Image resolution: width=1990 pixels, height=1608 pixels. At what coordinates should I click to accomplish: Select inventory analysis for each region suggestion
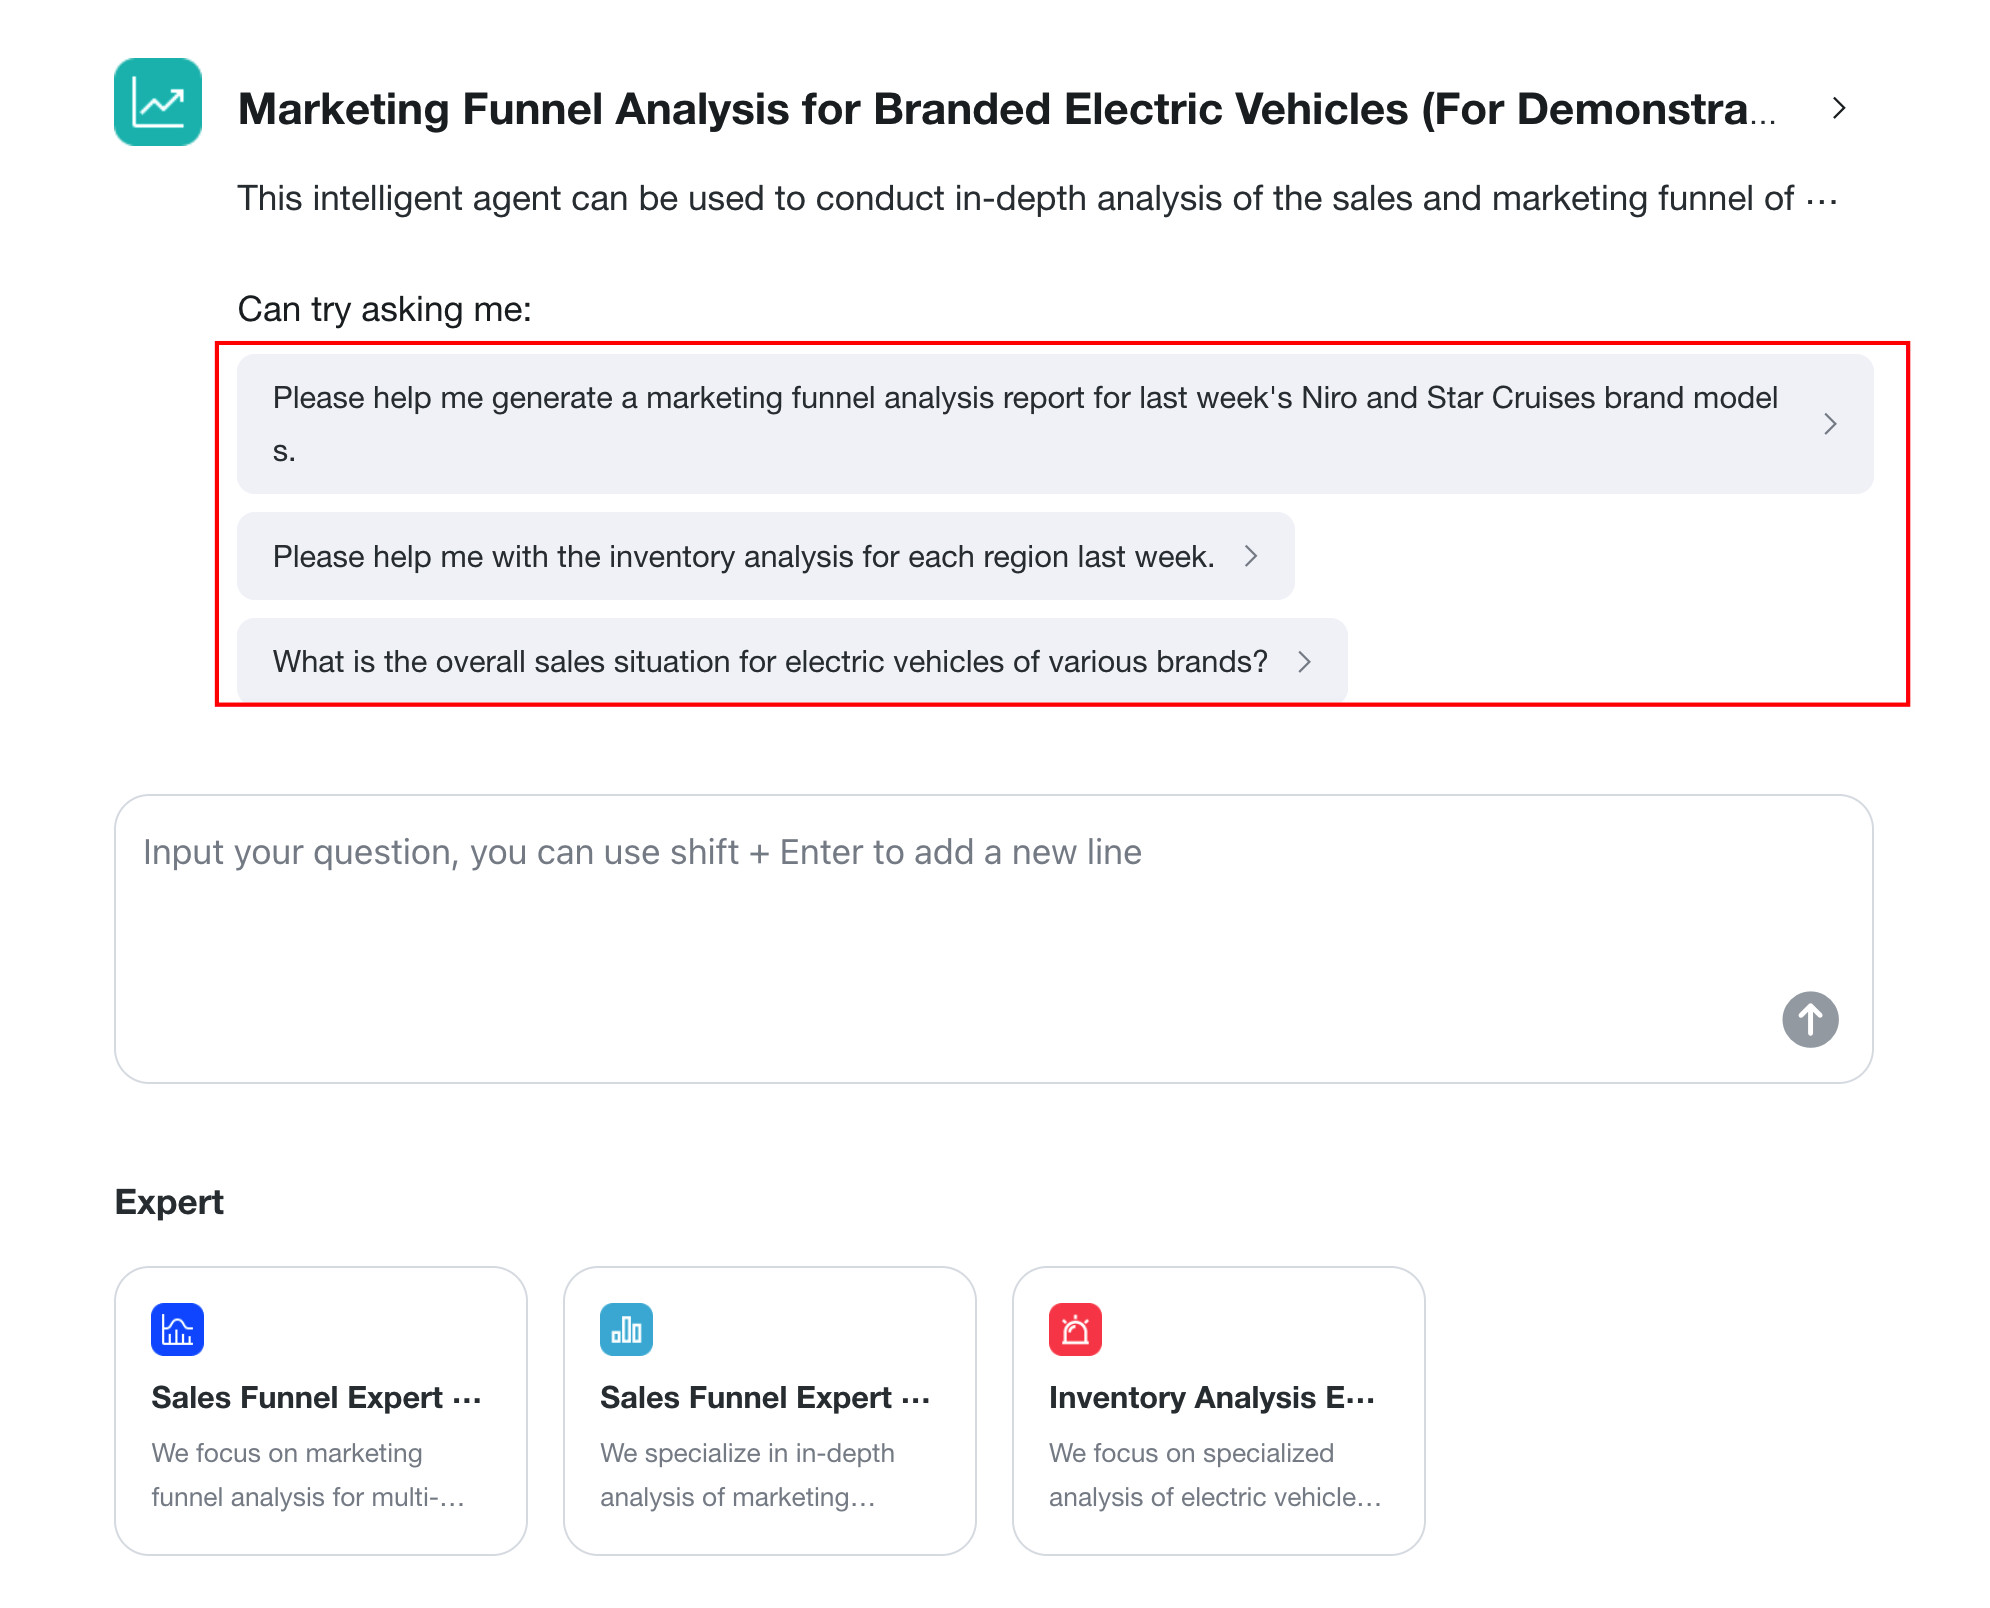[x=765, y=556]
